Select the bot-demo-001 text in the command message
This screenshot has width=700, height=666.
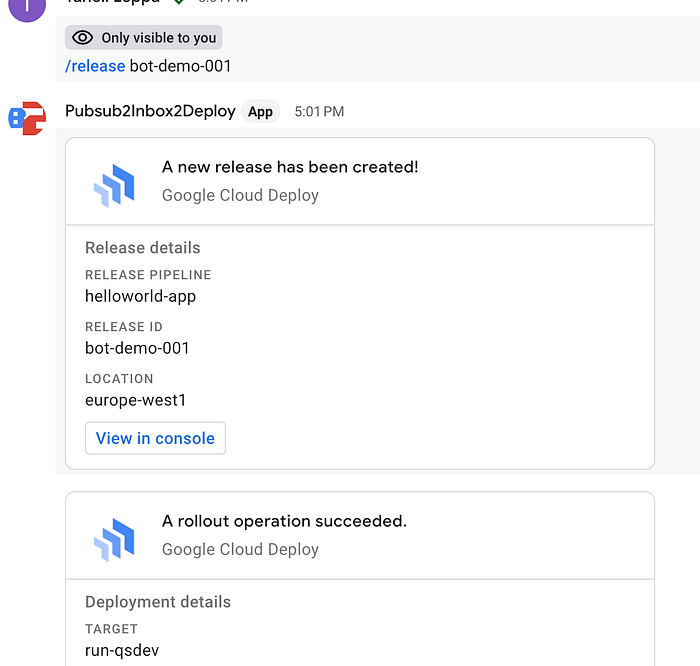click(180, 66)
